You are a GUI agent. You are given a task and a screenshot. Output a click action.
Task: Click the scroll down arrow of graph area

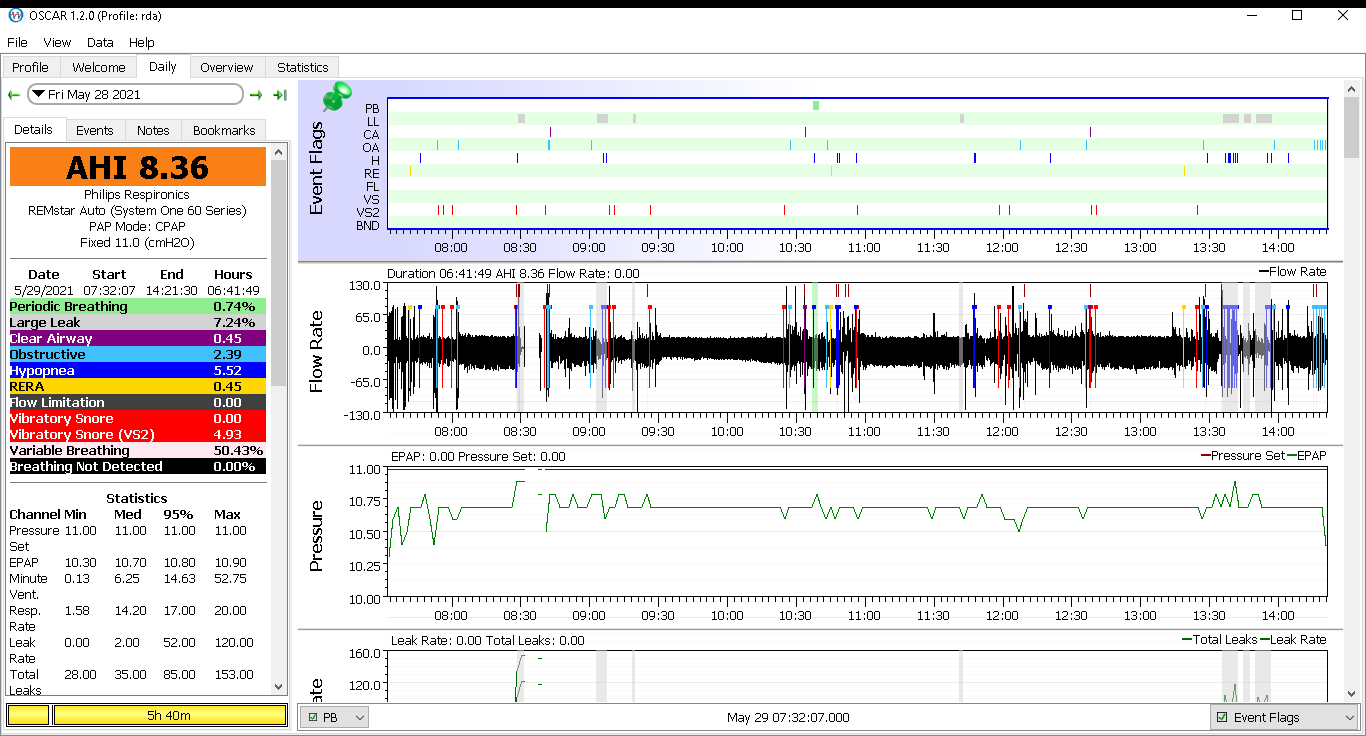(1352, 692)
